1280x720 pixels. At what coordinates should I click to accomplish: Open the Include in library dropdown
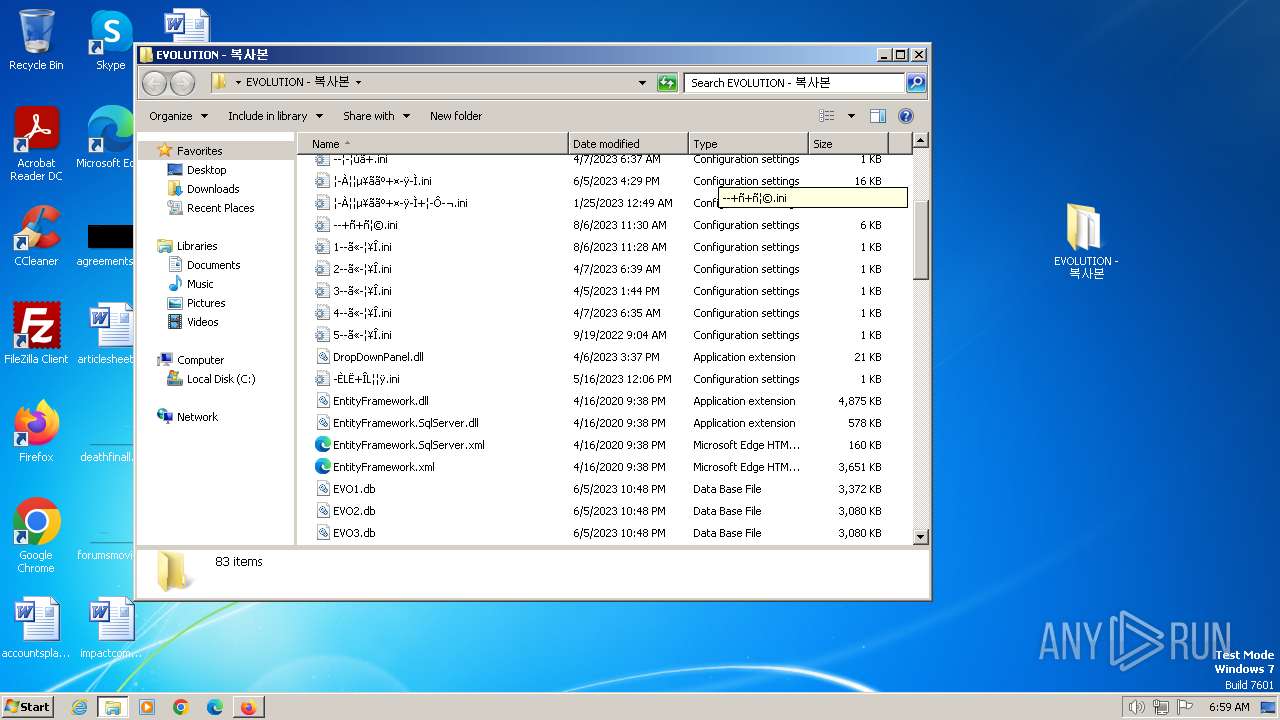tap(275, 116)
